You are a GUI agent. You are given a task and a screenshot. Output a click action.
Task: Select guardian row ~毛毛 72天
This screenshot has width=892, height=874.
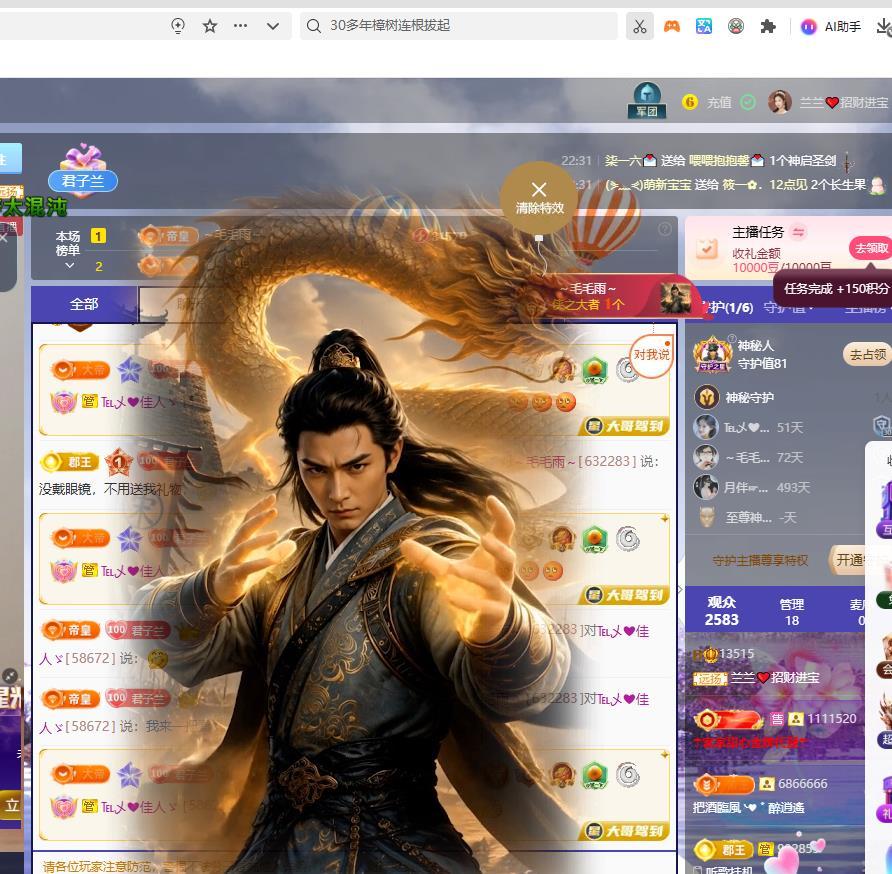click(x=774, y=457)
